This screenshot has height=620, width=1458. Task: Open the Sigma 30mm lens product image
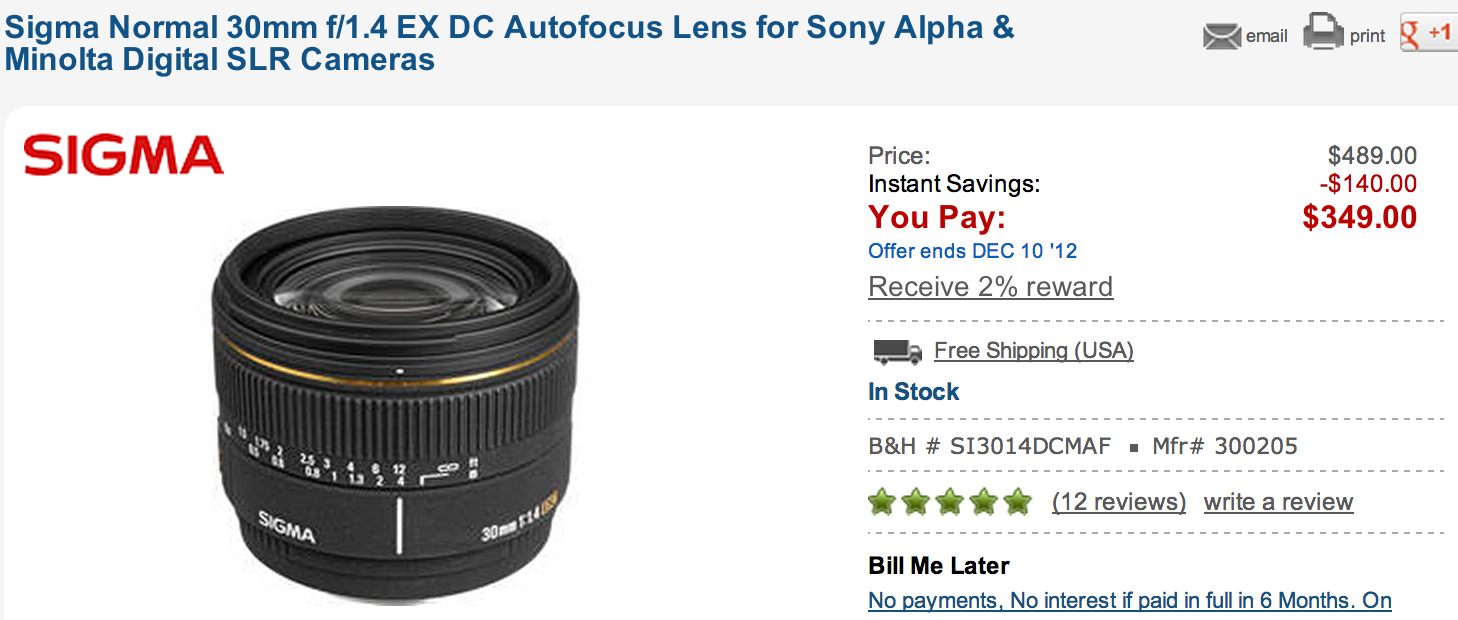(396, 404)
